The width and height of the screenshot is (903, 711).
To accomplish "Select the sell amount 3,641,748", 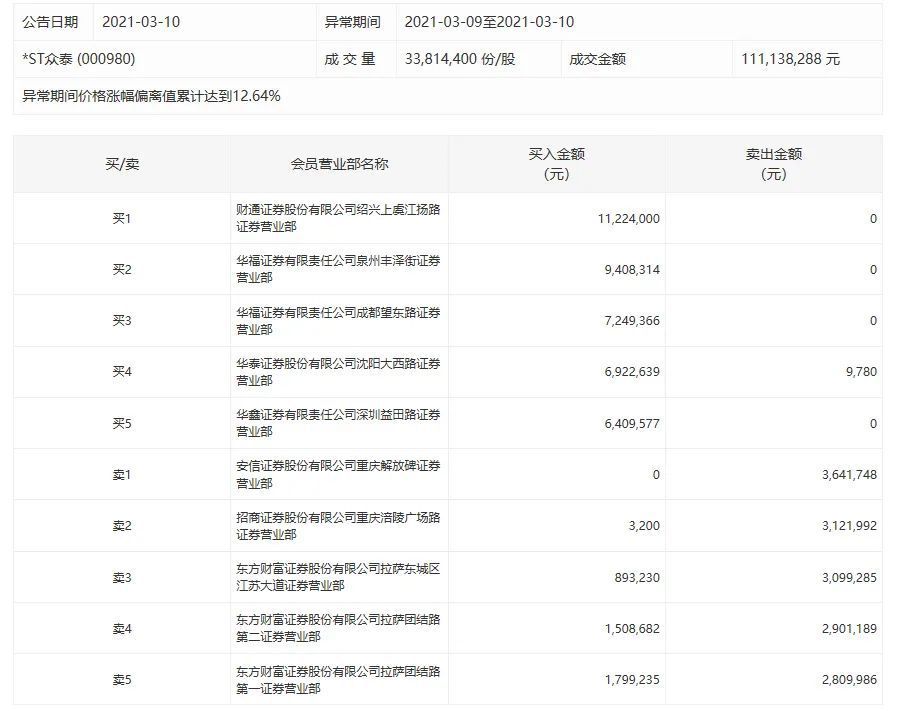I will (849, 475).
